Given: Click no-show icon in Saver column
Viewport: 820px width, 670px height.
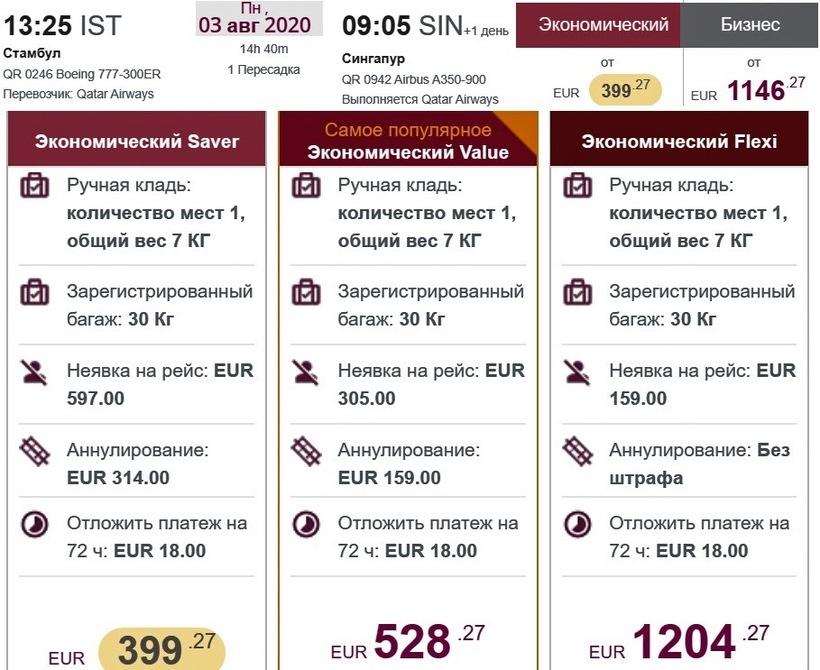Looking at the screenshot, I should click(36, 371).
